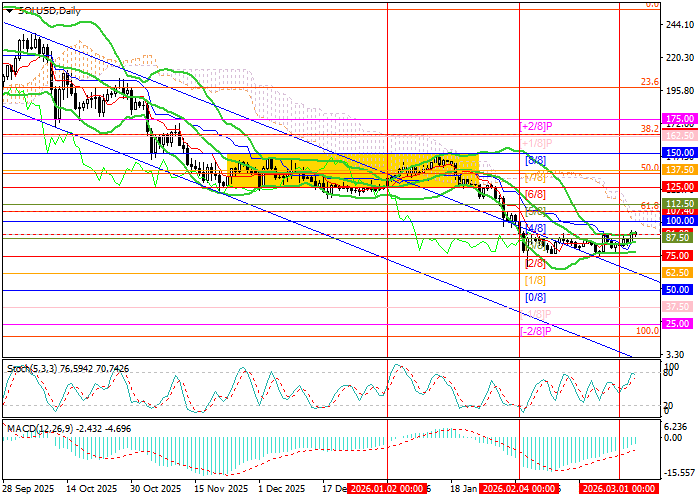Image resolution: width=700 pixels, height=500 pixels.
Task: Select the [+2/8]P Murrey level label
Action: coord(537,126)
